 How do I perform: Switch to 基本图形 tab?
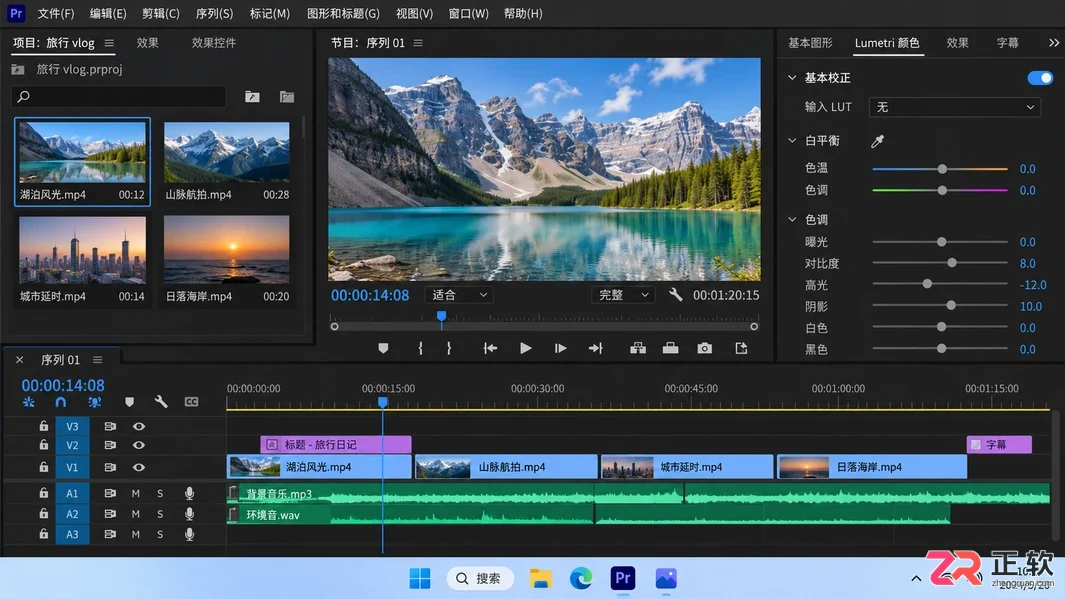pyautogui.click(x=810, y=43)
